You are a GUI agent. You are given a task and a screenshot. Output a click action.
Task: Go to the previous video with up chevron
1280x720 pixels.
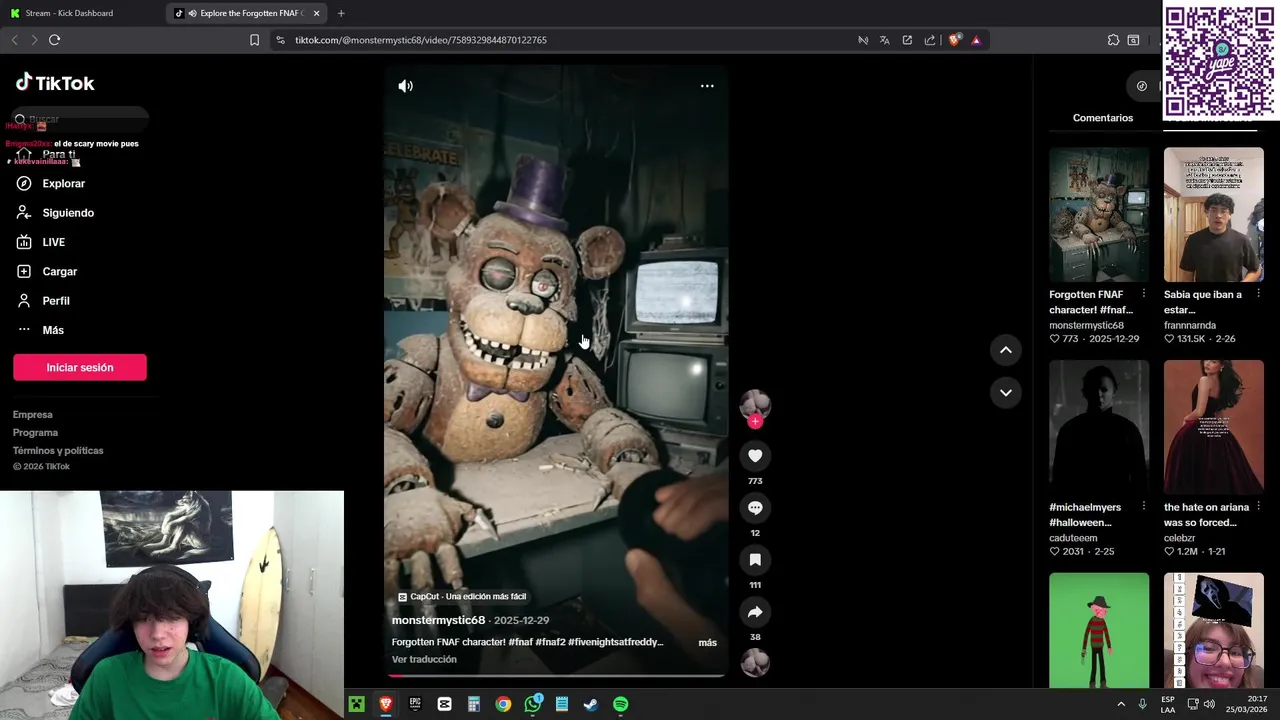(1006, 350)
